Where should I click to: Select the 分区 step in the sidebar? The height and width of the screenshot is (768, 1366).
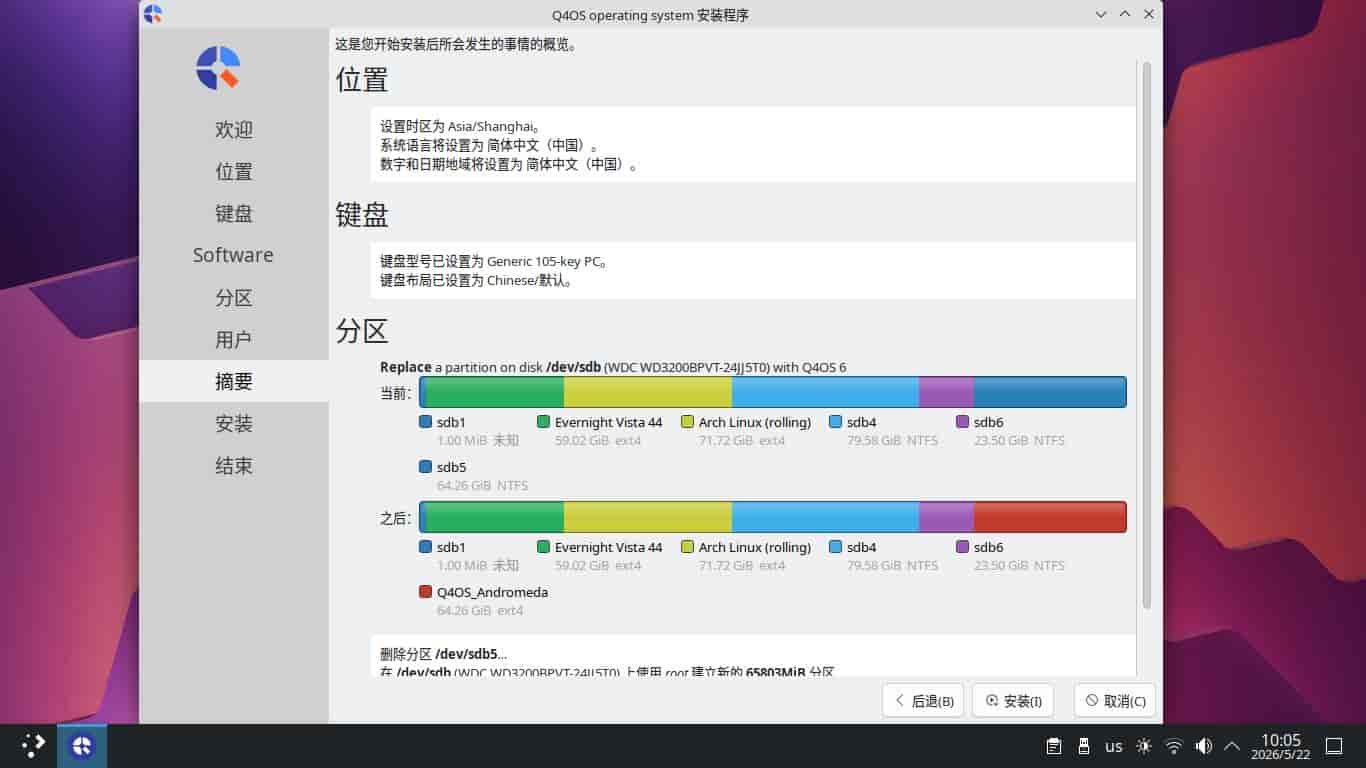pos(234,298)
